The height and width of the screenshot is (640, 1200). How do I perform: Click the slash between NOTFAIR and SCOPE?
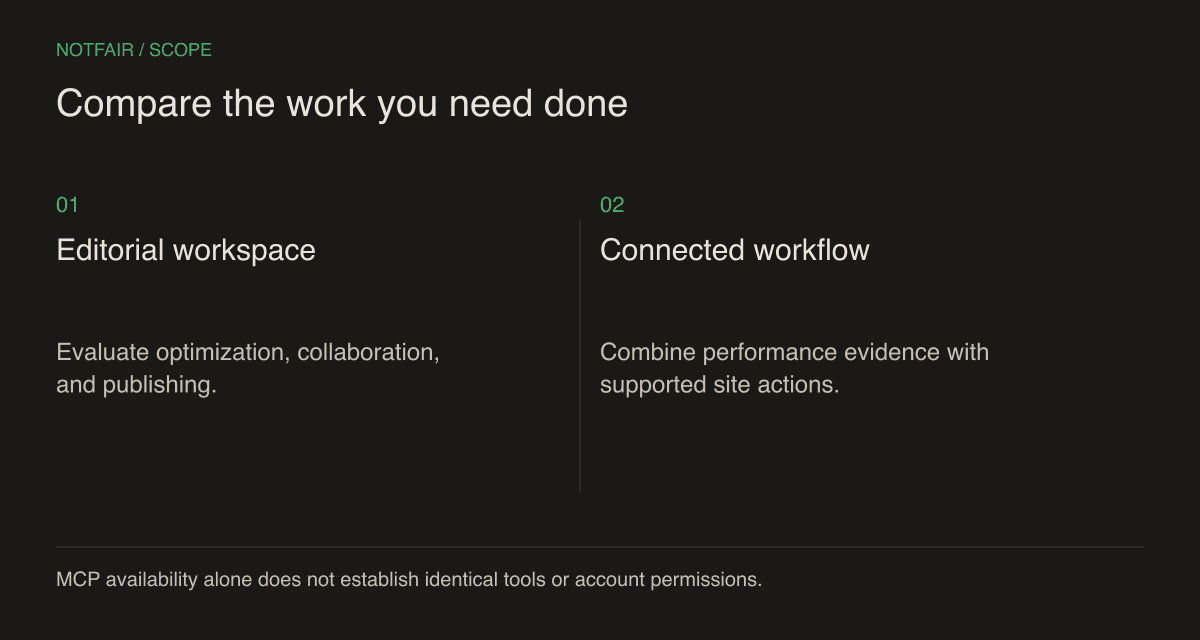pos(139,50)
